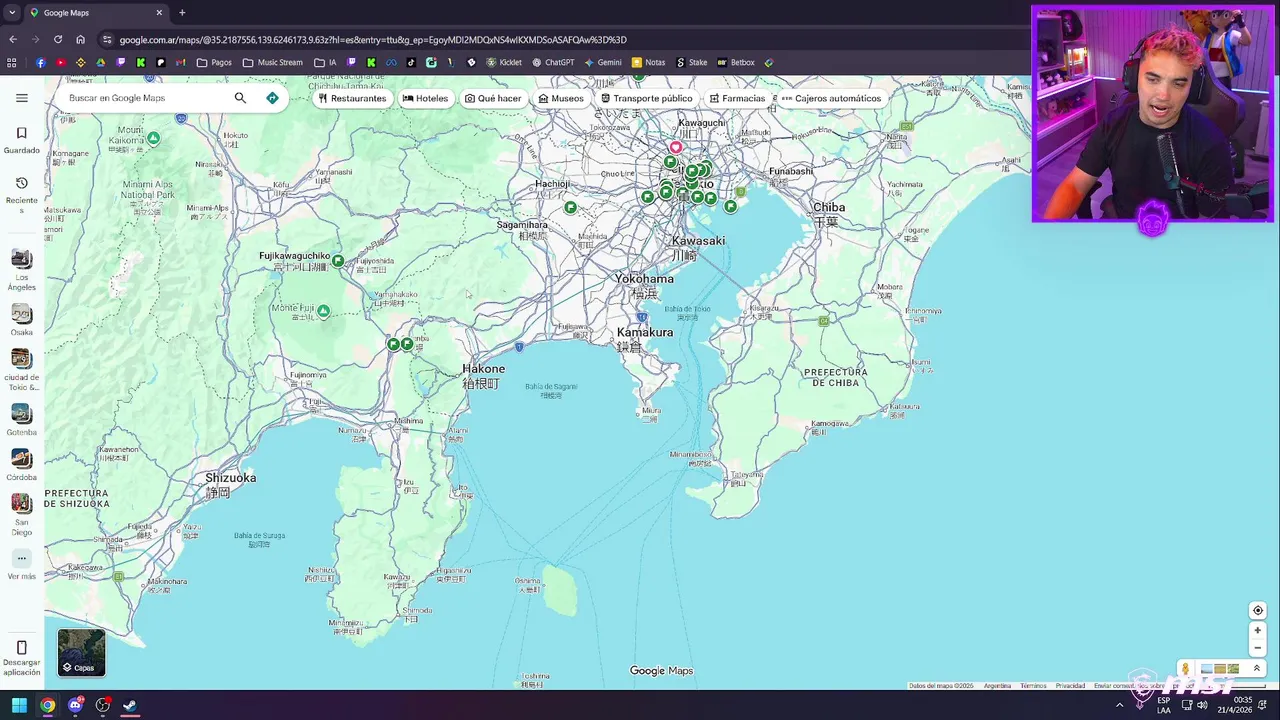Viewport: 1280px width, 720px height.
Task: Filter by Restaurantes
Action: (x=352, y=98)
